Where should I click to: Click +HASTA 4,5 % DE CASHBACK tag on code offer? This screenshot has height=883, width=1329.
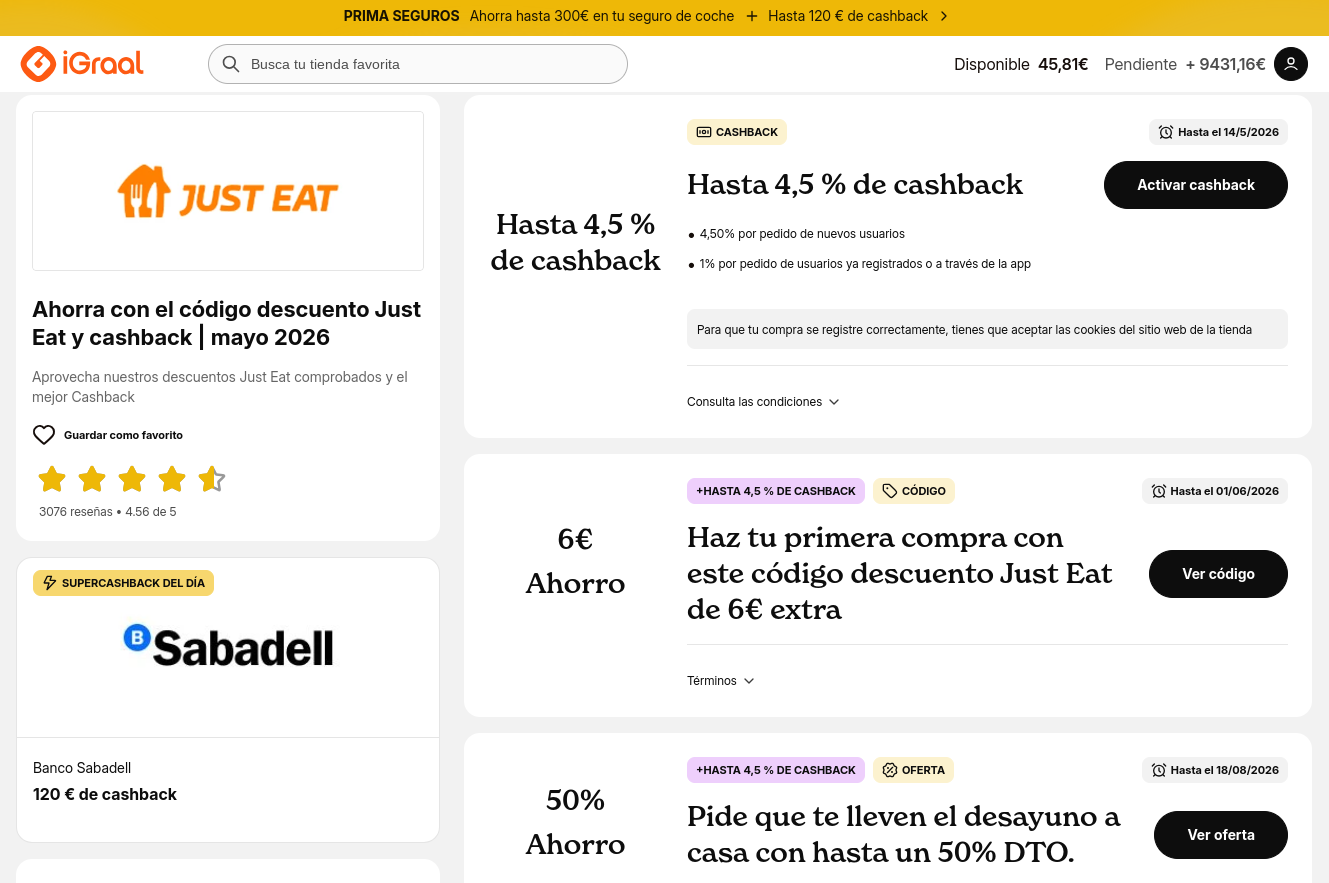tap(776, 491)
